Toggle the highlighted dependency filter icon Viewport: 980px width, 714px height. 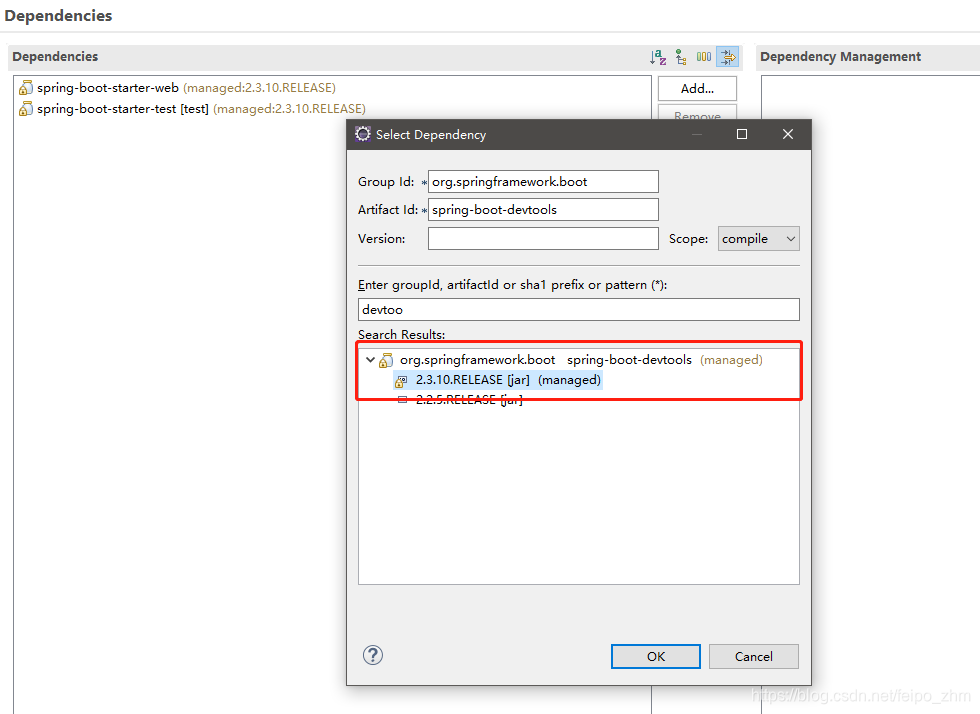click(x=728, y=57)
